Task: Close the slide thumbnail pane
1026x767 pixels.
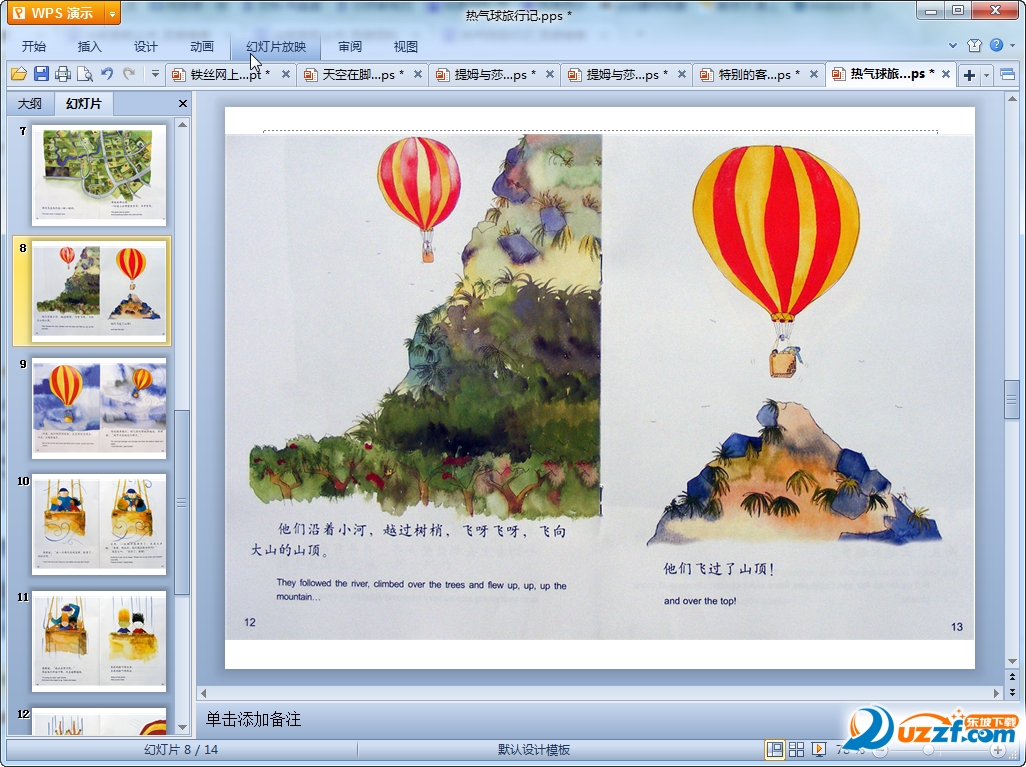Action: (183, 103)
